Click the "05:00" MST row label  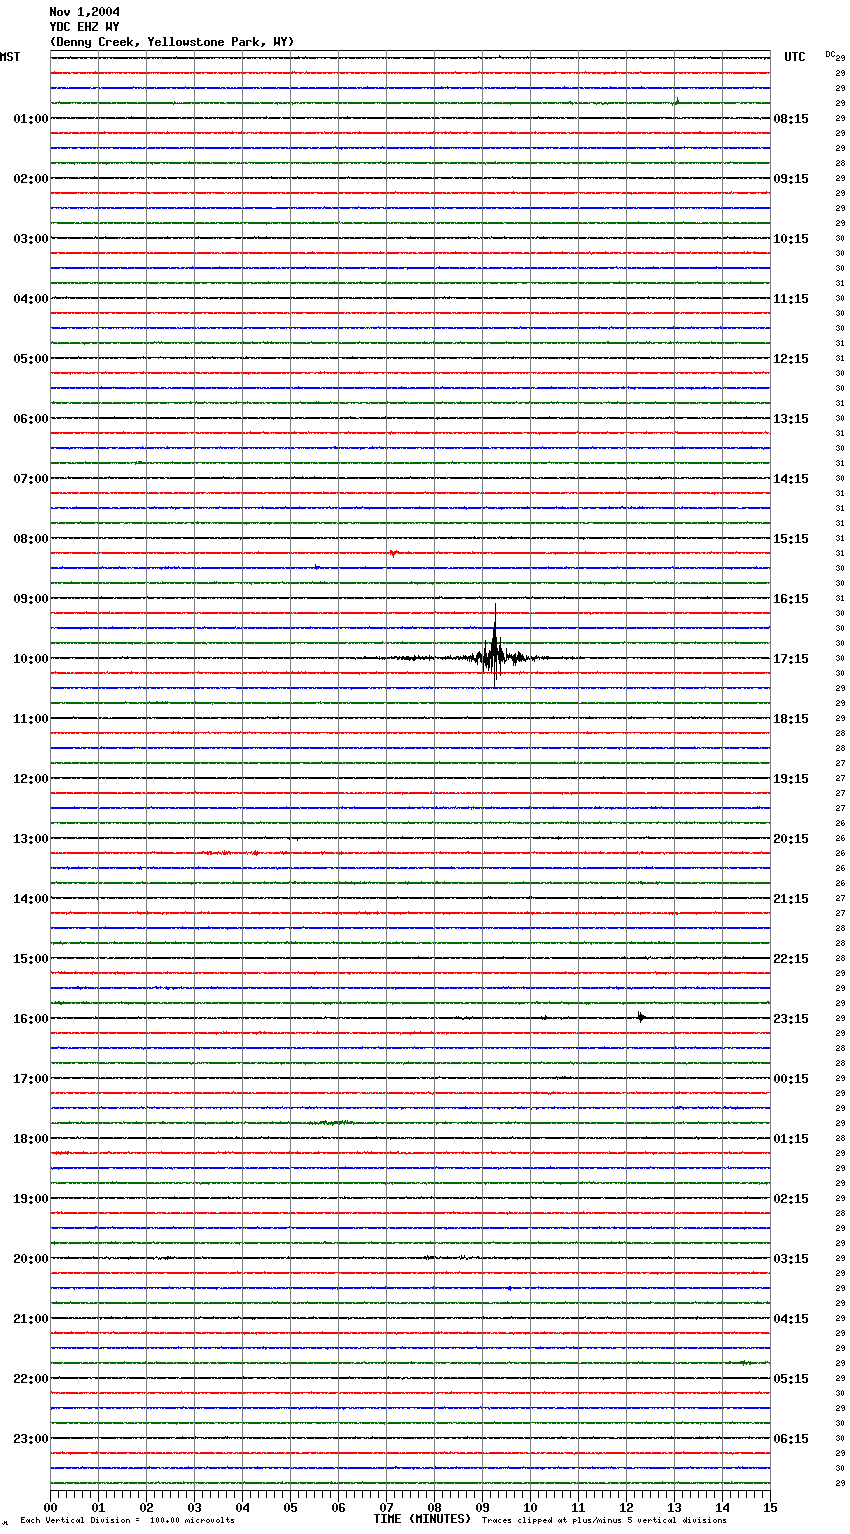[31, 359]
